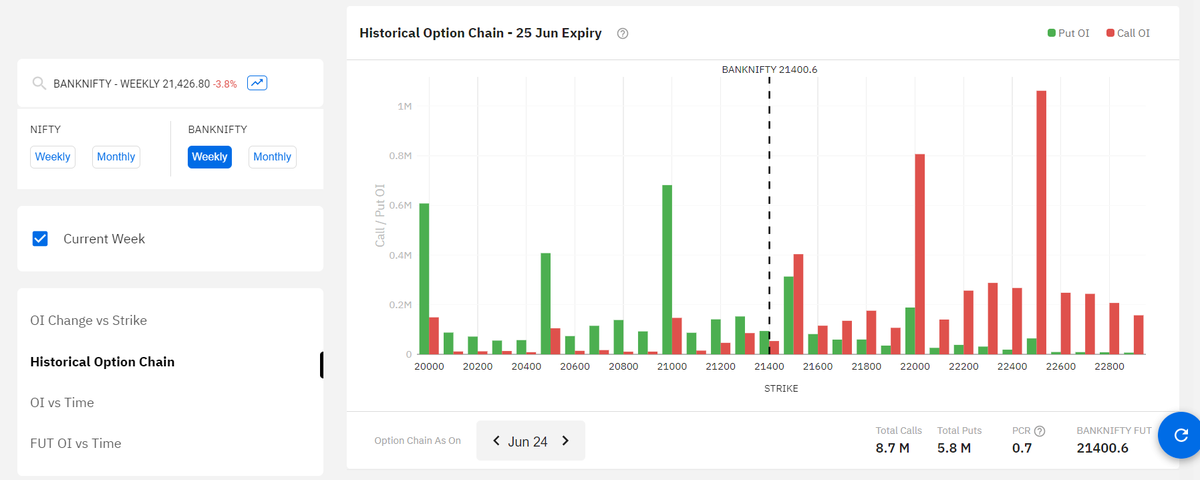
Task: Click the green put bar at 20500
Action: click(x=546, y=303)
